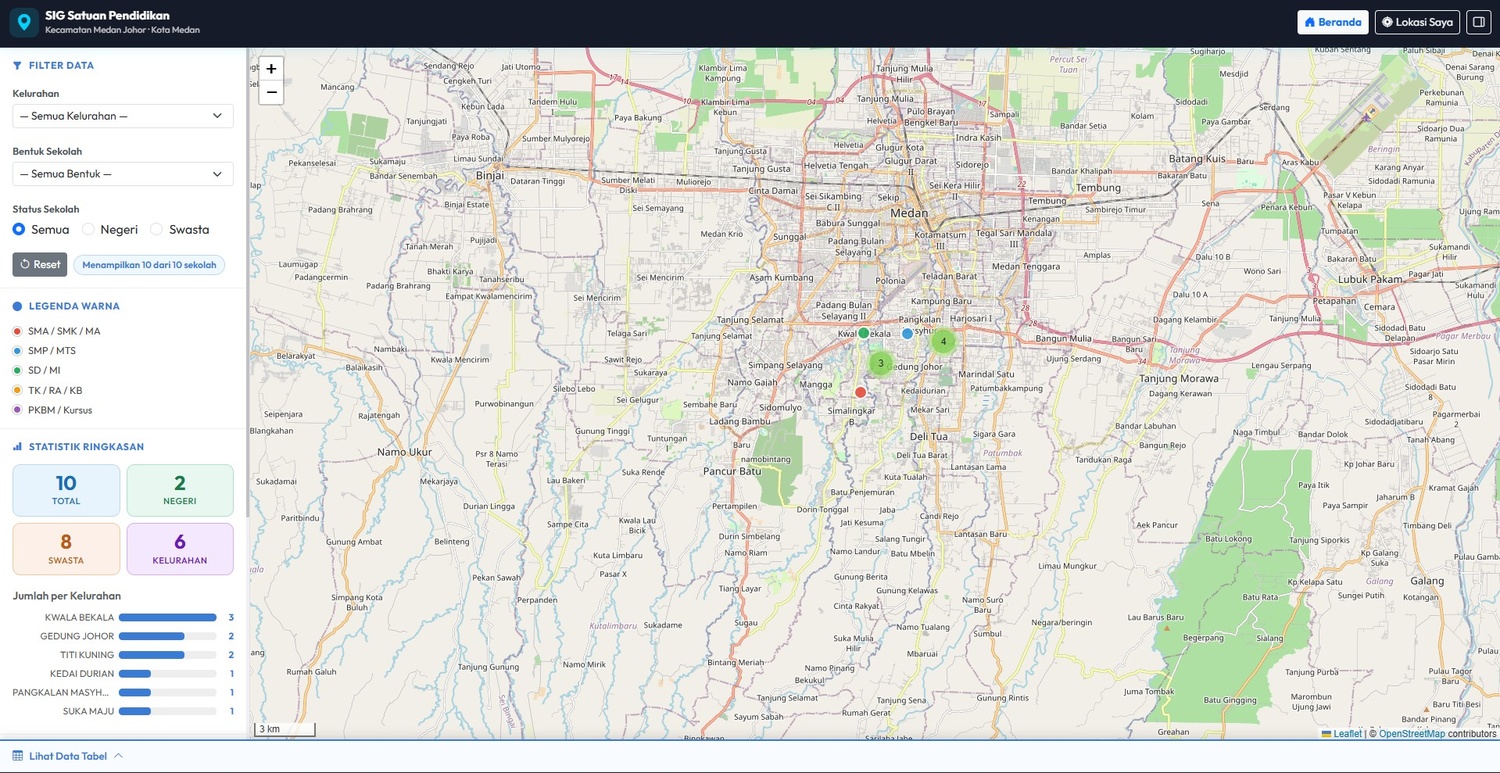1500x773 pixels.
Task: Toggle the sidebar panel icon button
Action: 1478,22
